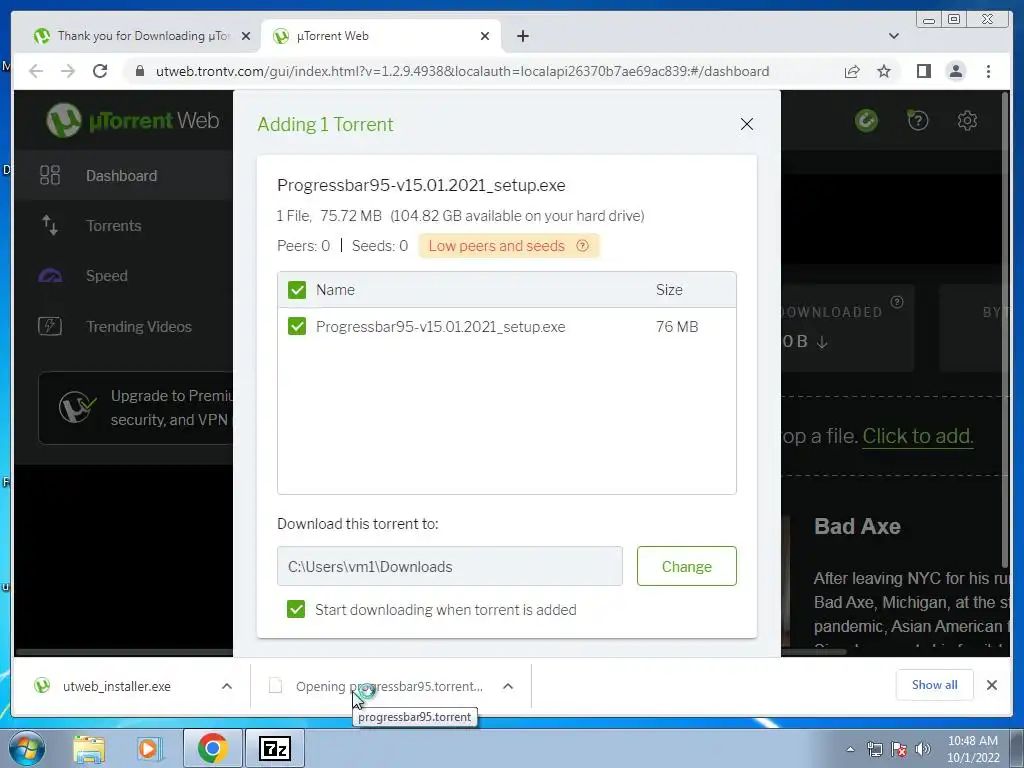
Task: Open Speed in the sidebar
Action: pyautogui.click(x=123, y=276)
